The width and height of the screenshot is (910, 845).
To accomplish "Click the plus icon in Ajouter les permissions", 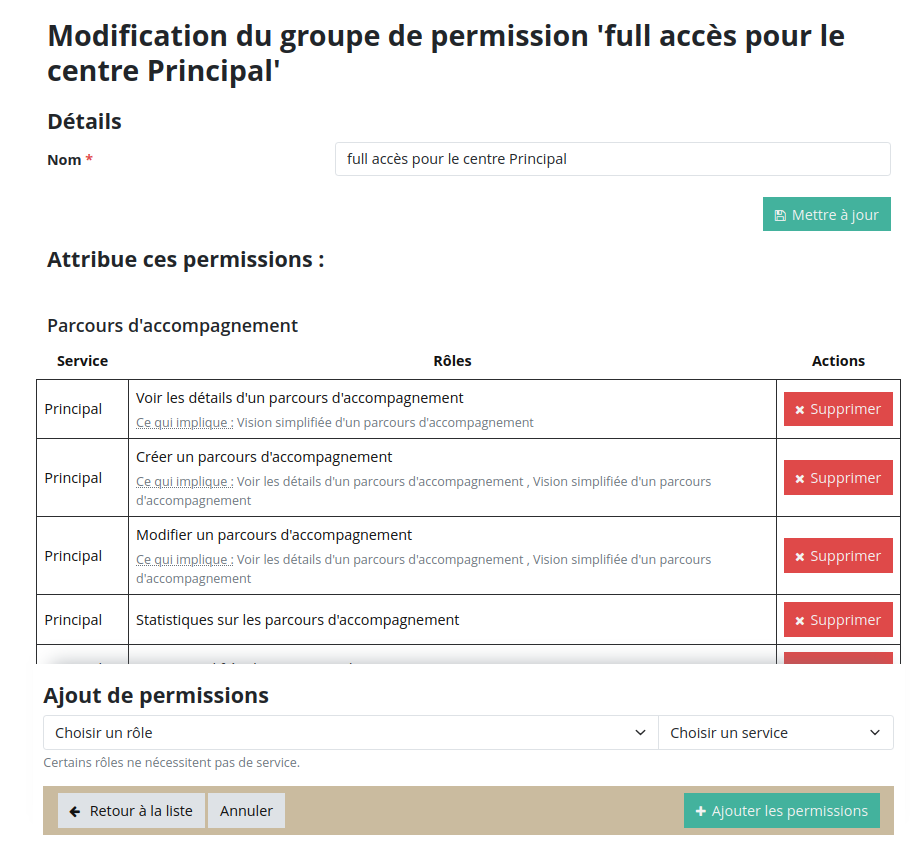I will pos(701,811).
